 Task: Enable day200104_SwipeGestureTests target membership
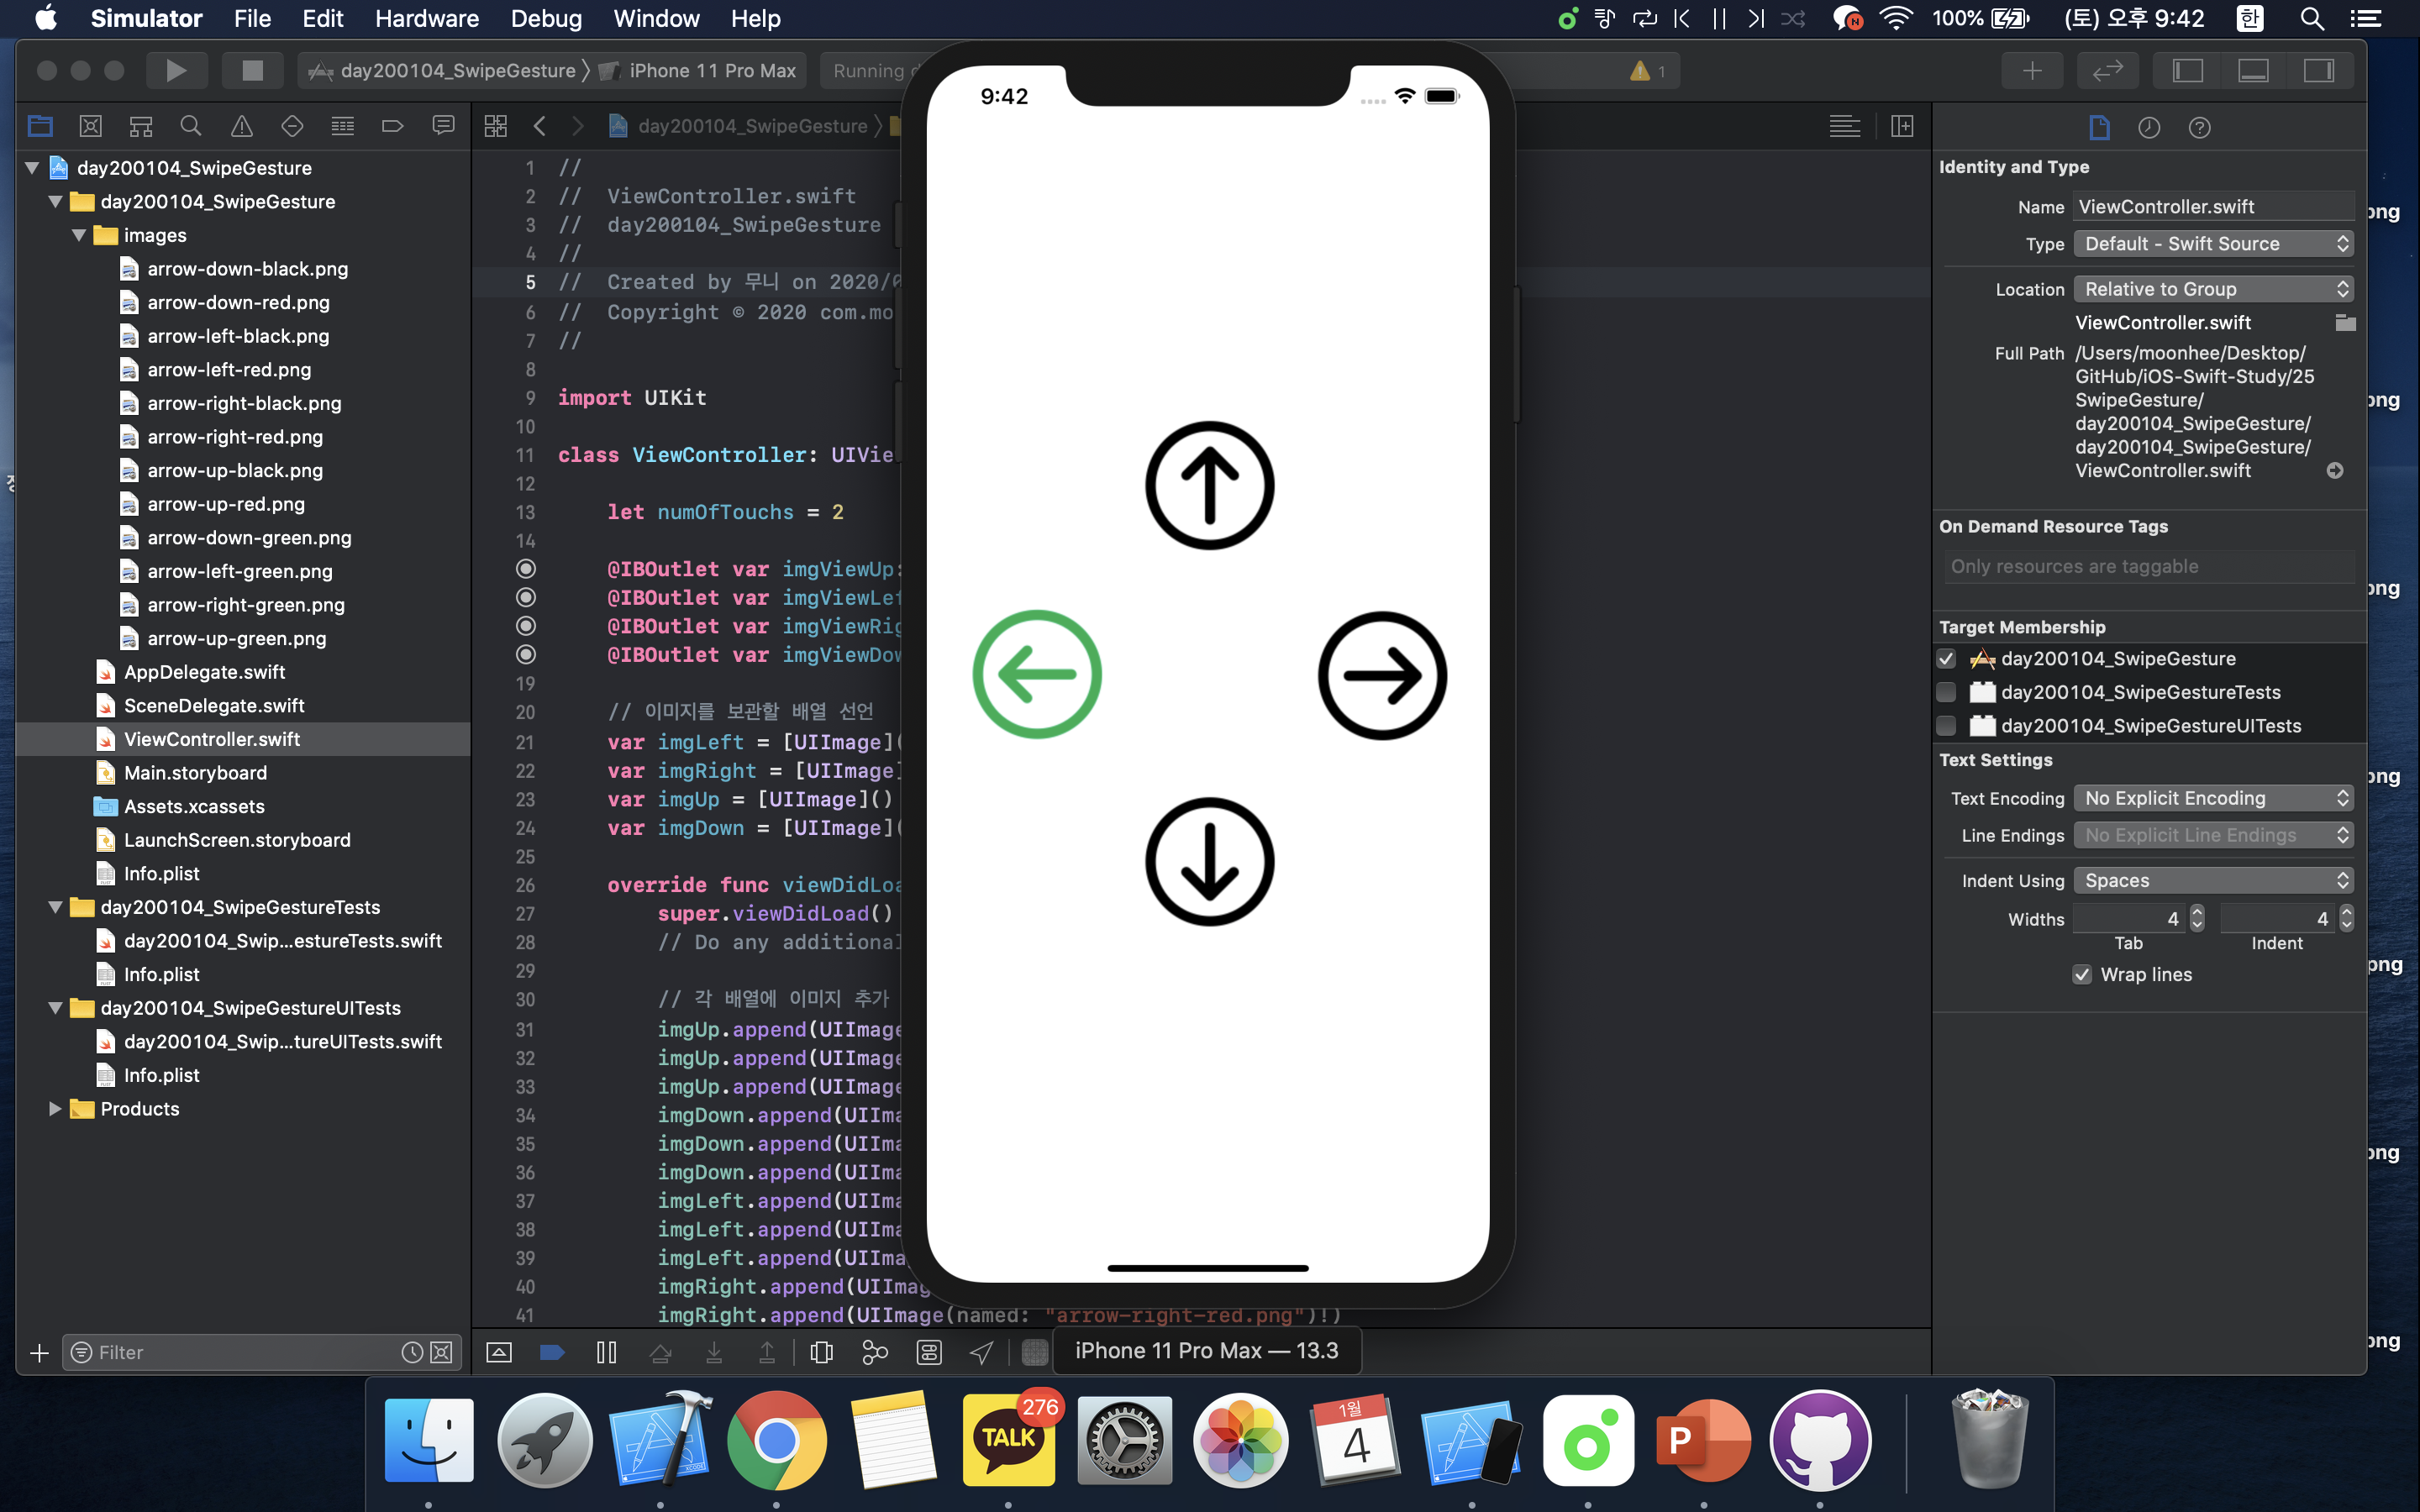pyautogui.click(x=1946, y=692)
